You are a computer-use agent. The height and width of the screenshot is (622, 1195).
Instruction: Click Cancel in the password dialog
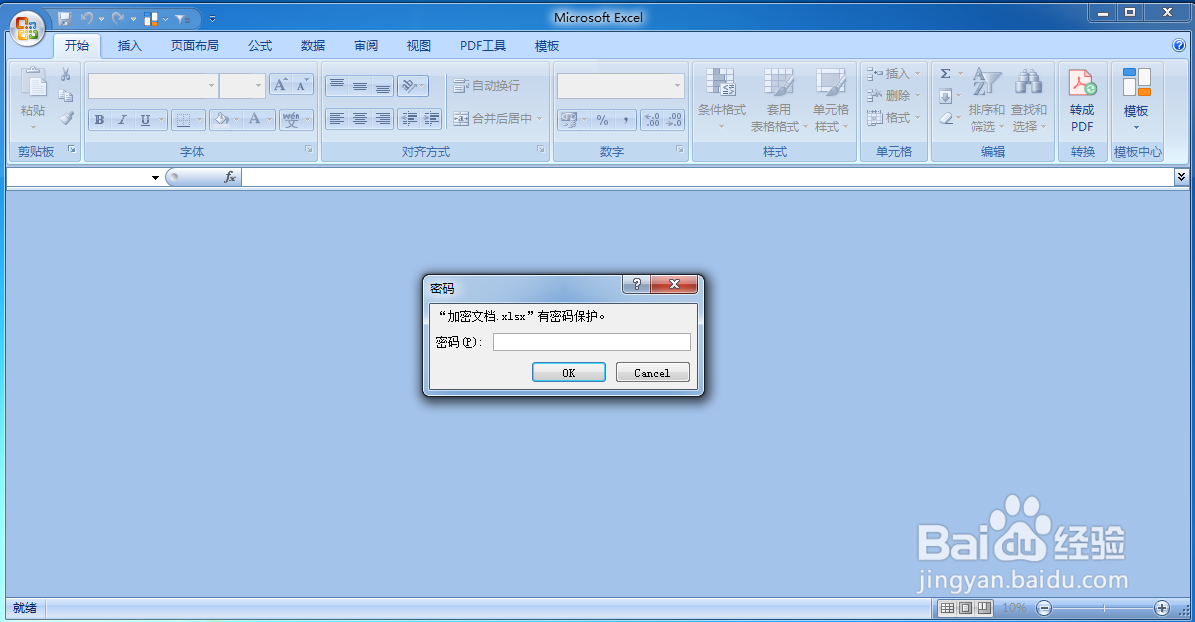(652, 373)
